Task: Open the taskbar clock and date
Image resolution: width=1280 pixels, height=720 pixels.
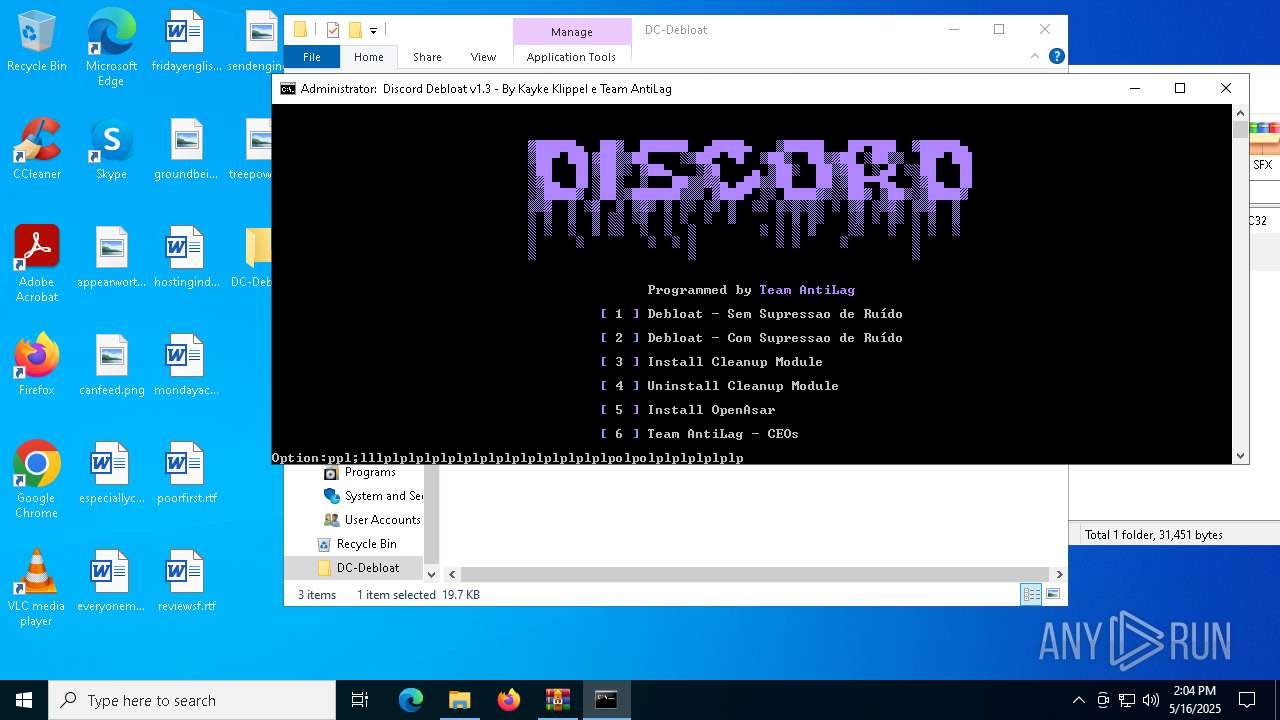Action: [x=1194, y=700]
